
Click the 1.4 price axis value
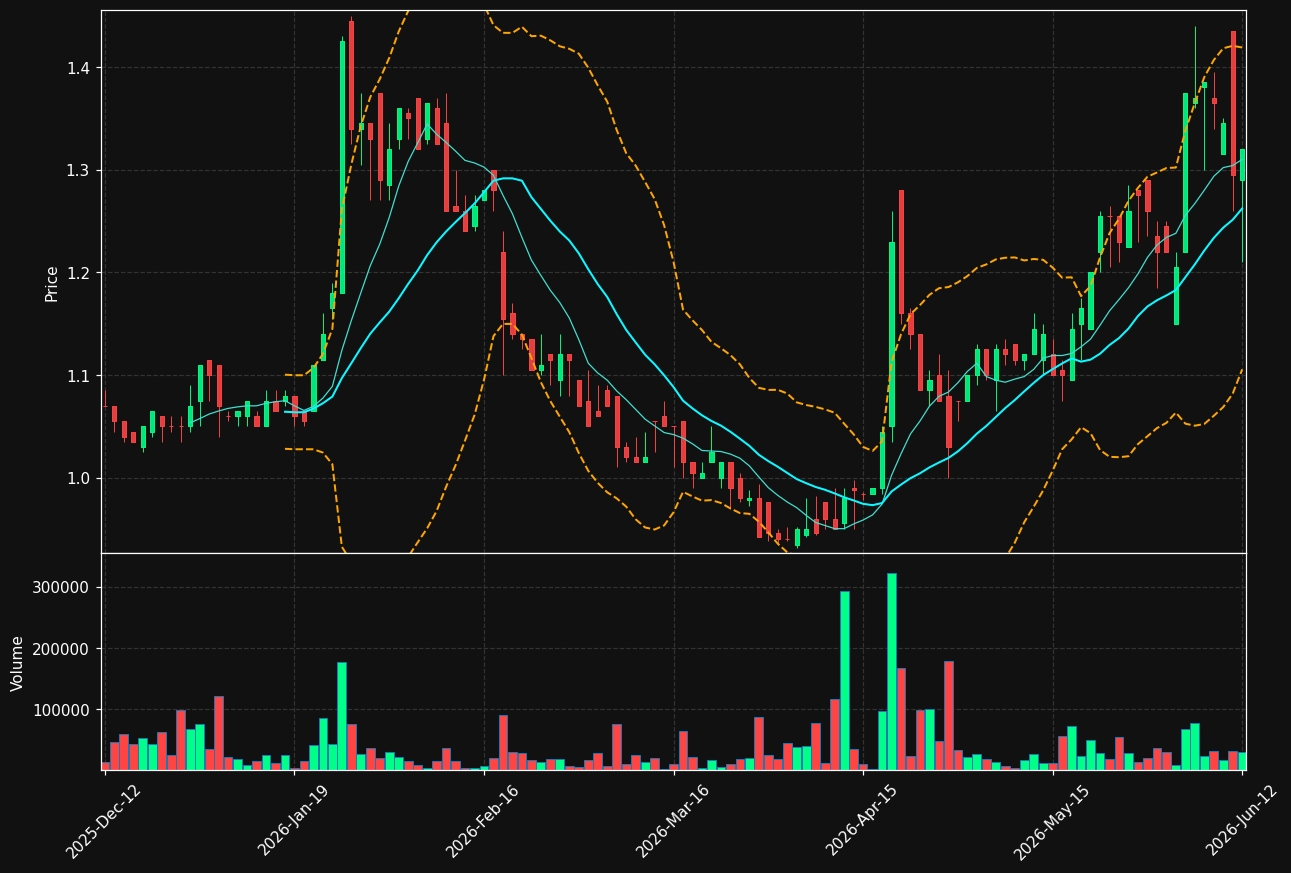(78, 68)
